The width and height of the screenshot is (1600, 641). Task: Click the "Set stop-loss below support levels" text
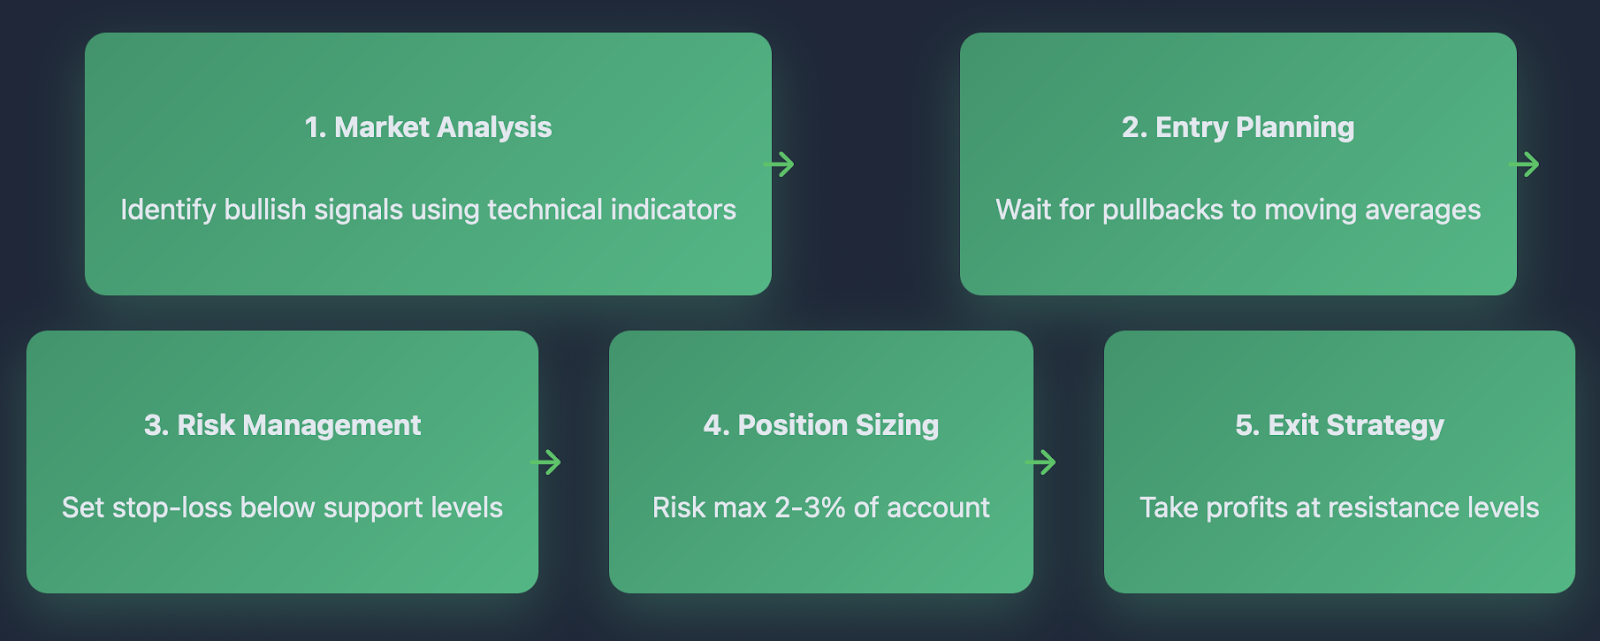click(x=282, y=507)
